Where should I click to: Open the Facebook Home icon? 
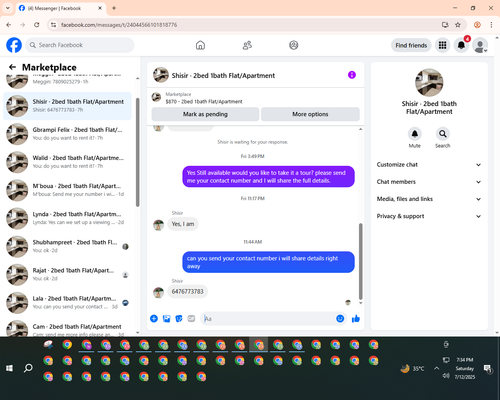(x=200, y=45)
